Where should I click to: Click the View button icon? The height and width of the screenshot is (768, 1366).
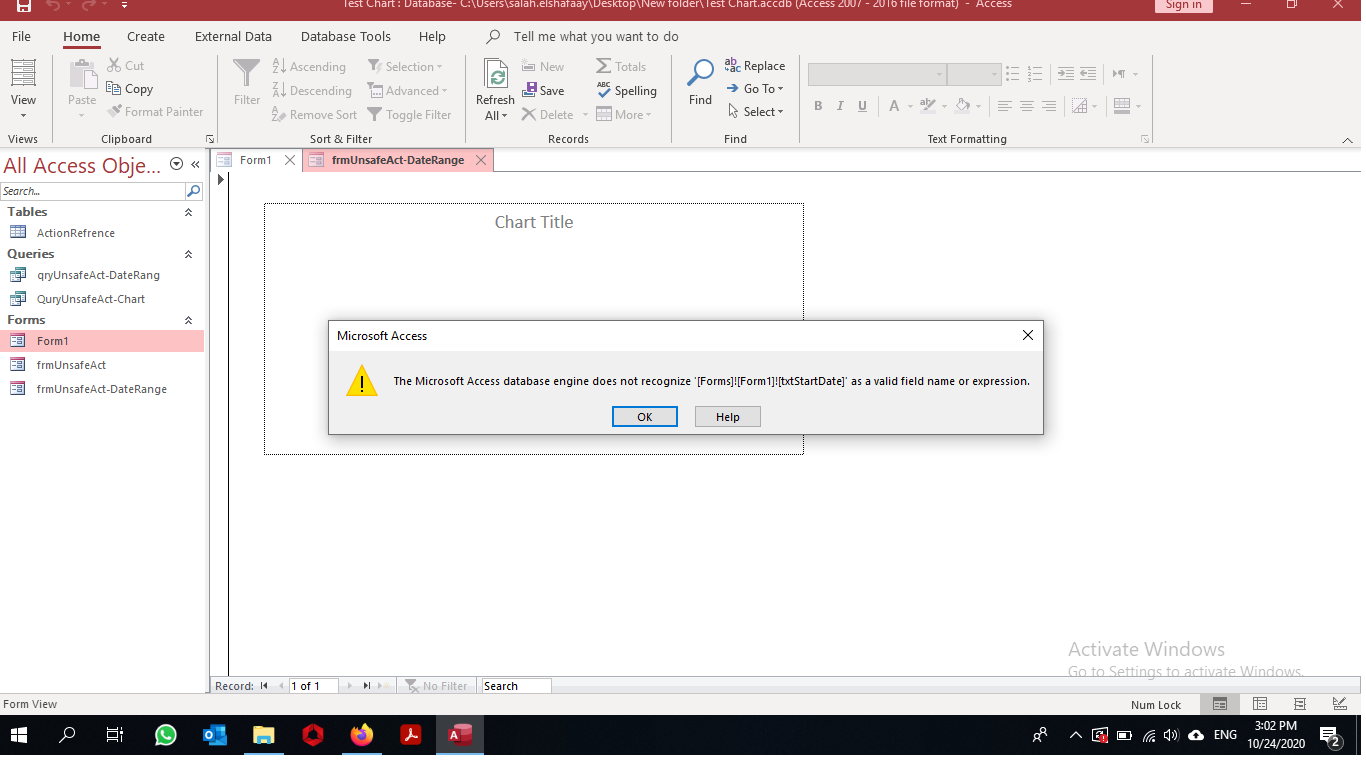23,73
